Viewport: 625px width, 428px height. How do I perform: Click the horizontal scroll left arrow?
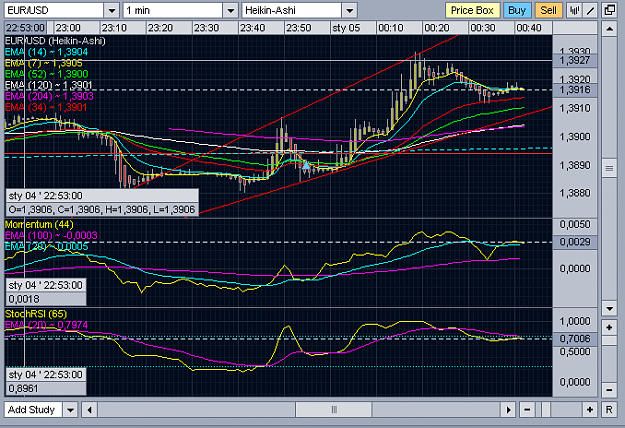pos(90,410)
